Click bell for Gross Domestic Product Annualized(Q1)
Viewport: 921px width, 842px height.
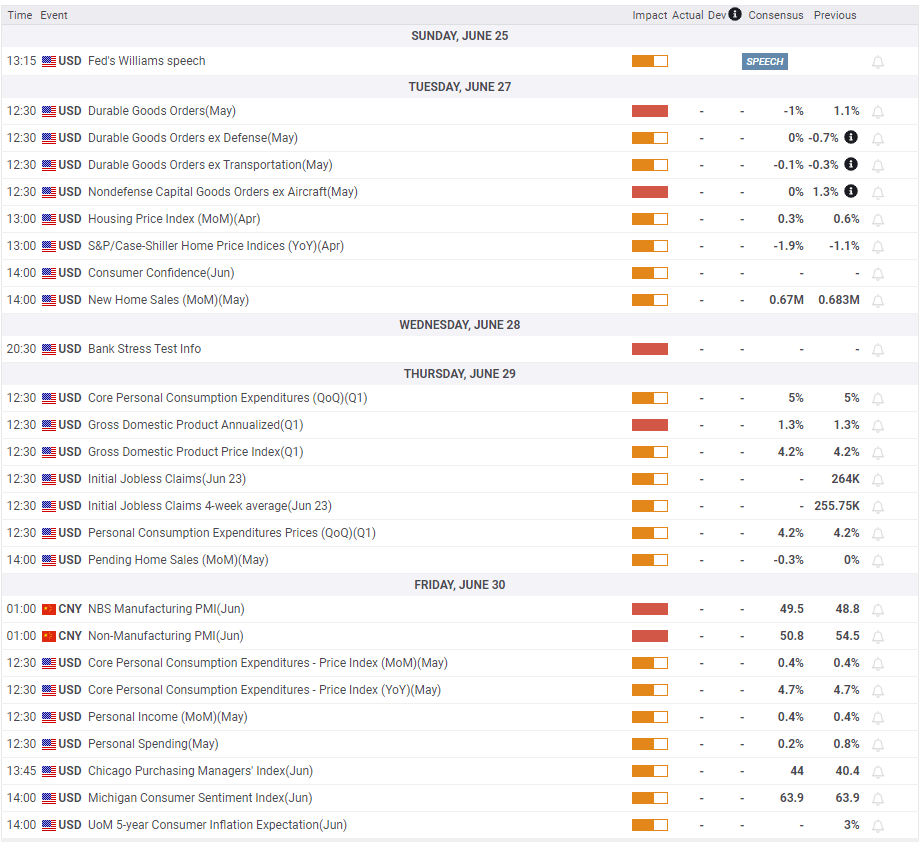point(878,426)
